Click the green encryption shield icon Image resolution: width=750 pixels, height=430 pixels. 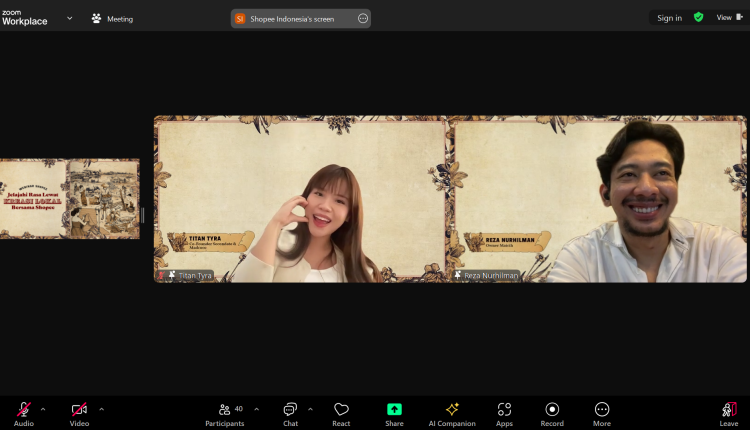click(x=699, y=17)
